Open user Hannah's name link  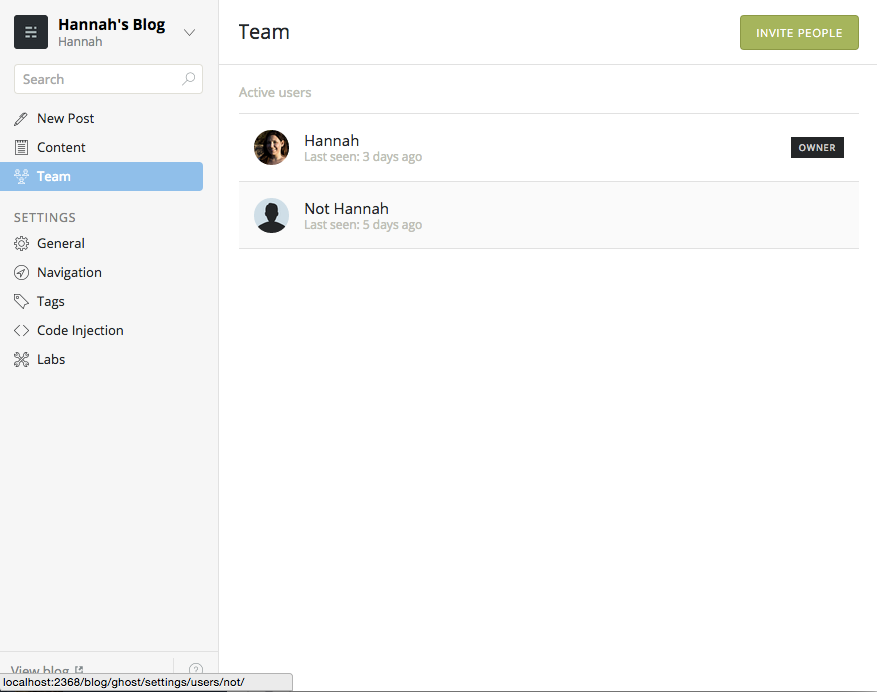(332, 140)
